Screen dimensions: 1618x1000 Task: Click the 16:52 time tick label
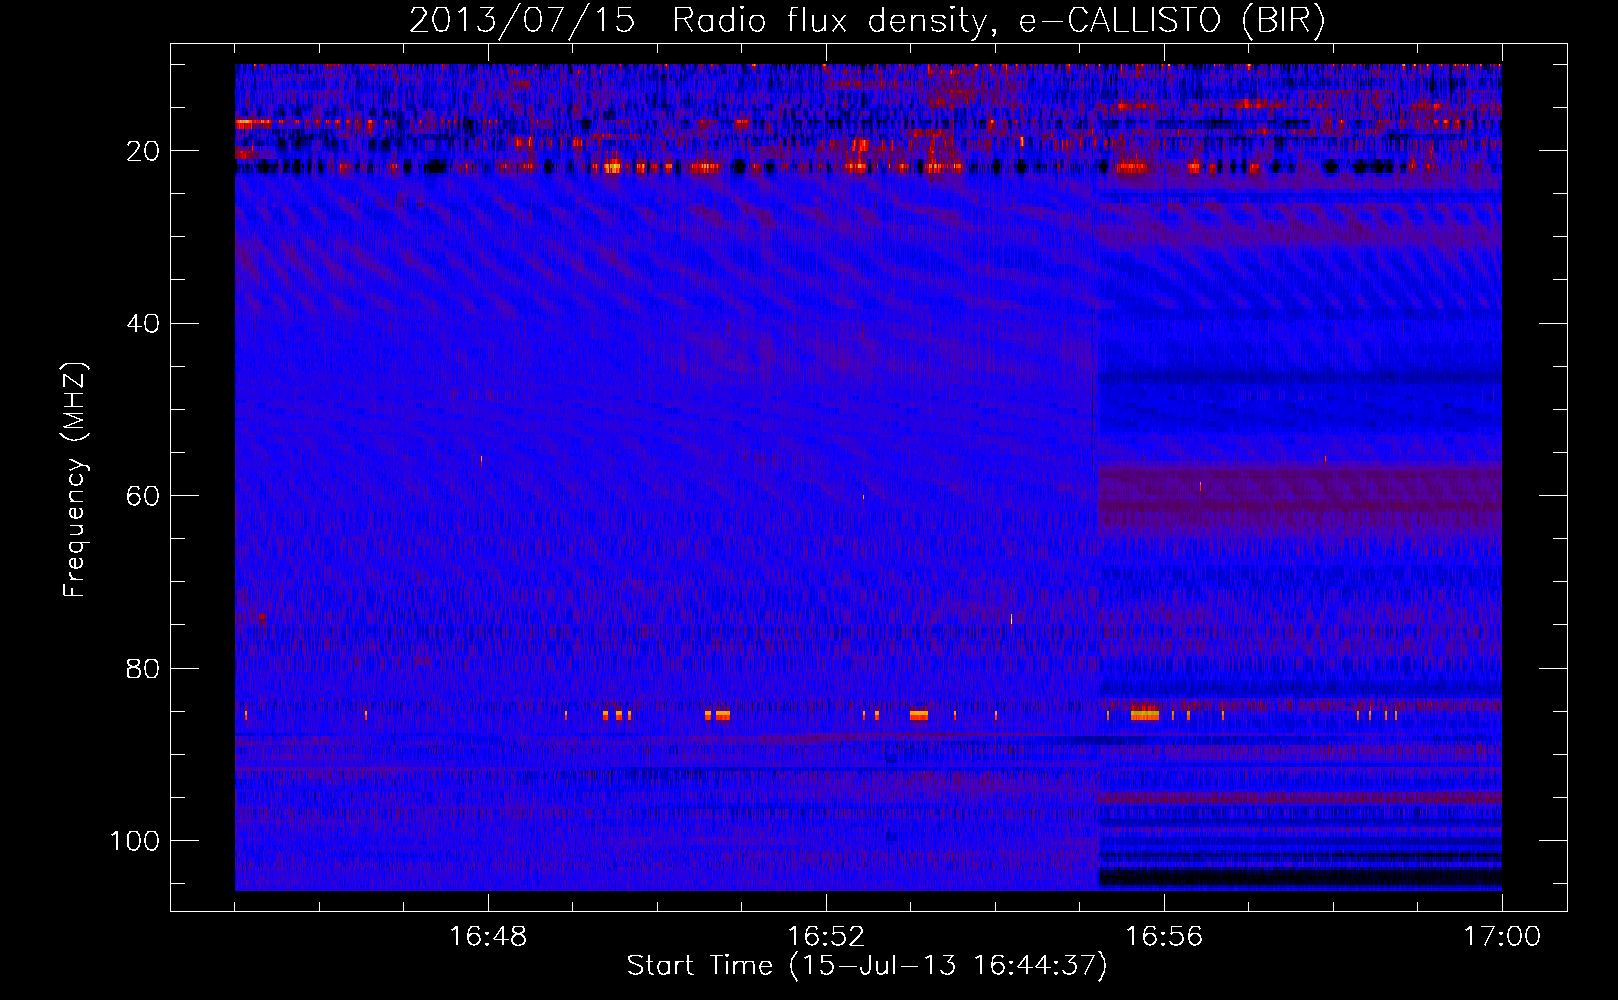826,937
